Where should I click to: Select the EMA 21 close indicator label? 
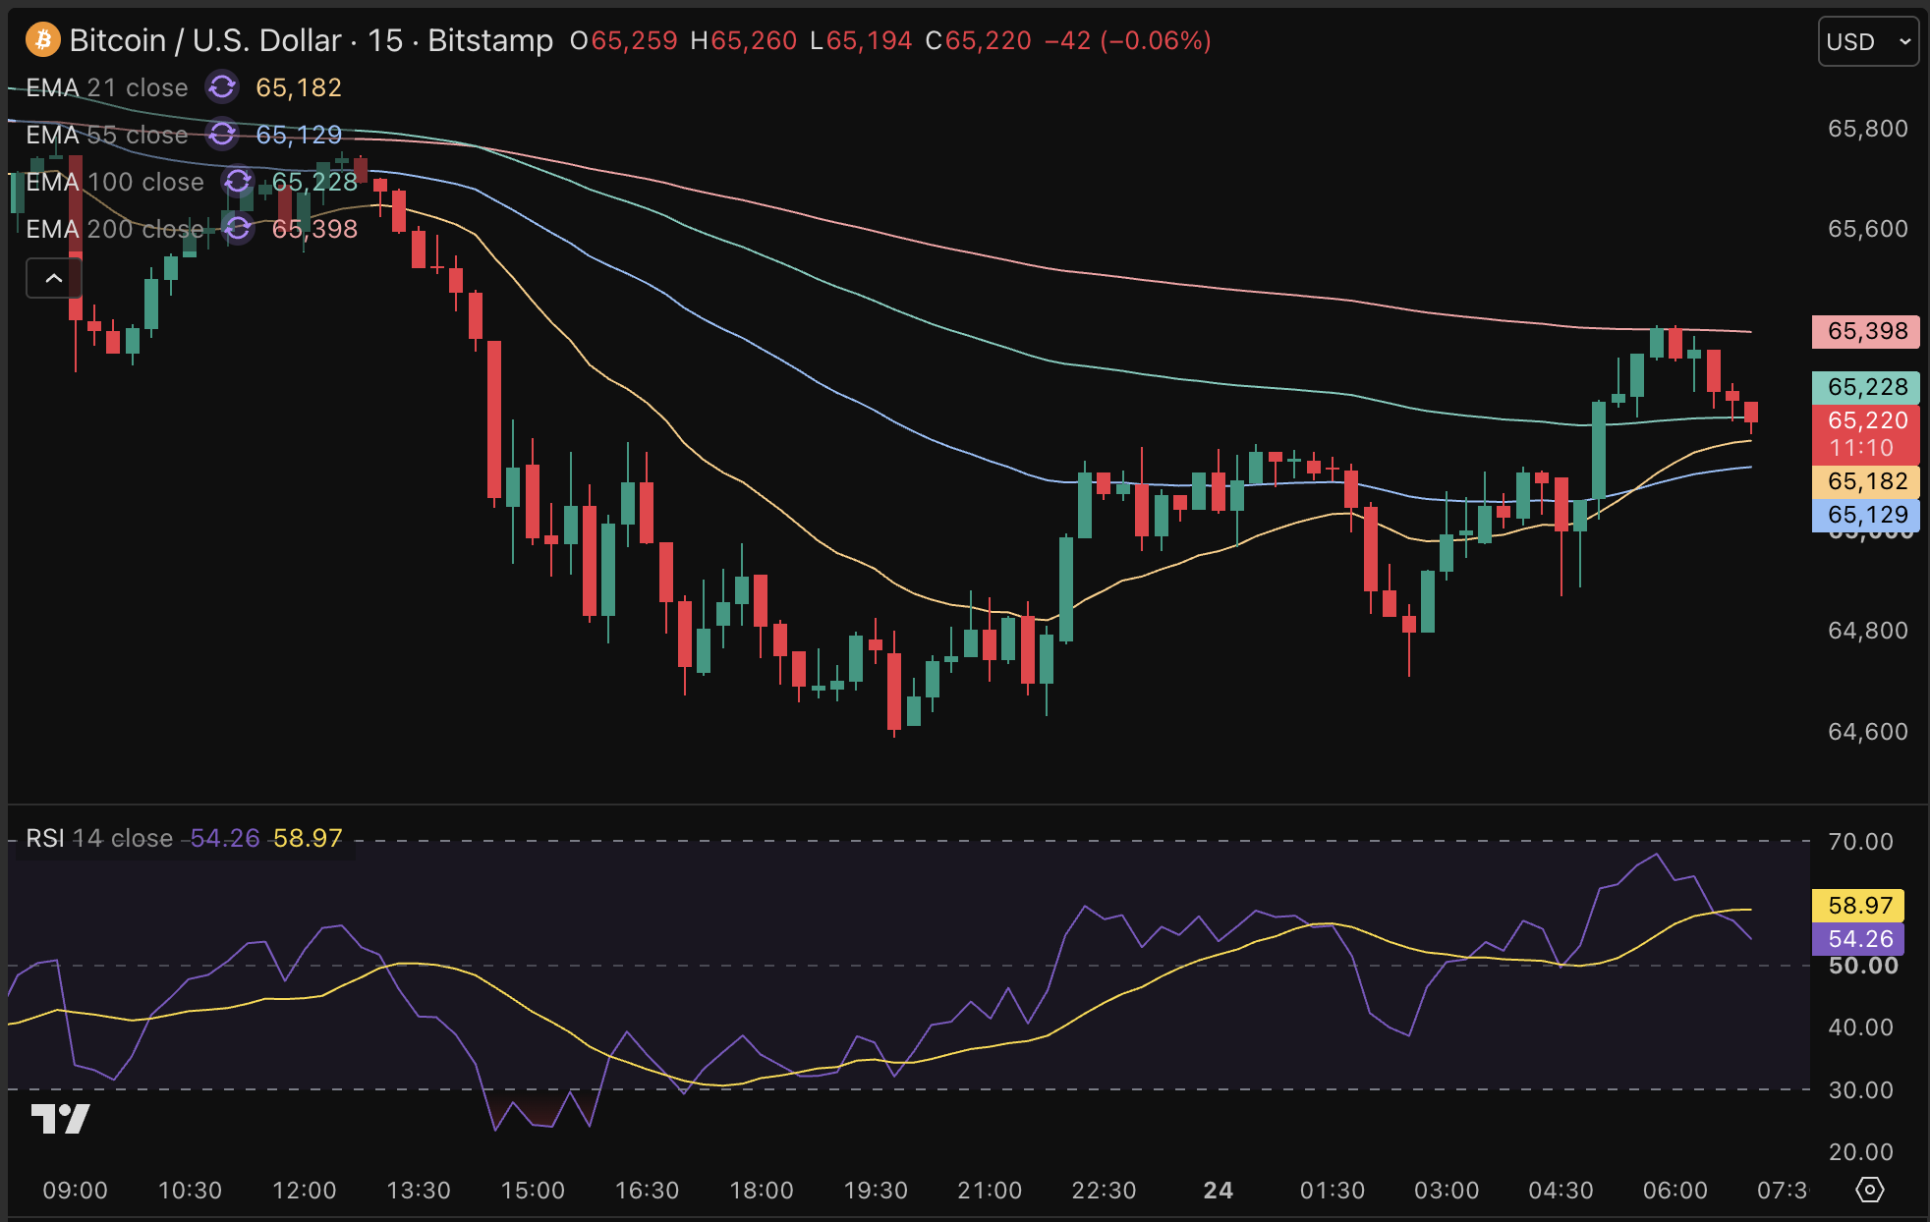(x=107, y=88)
